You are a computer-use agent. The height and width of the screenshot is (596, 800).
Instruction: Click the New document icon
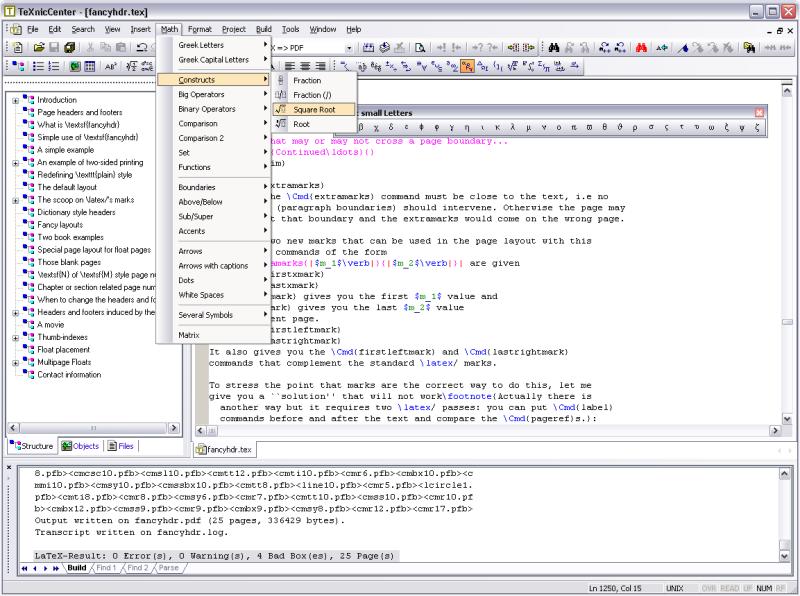pyautogui.click(x=18, y=48)
